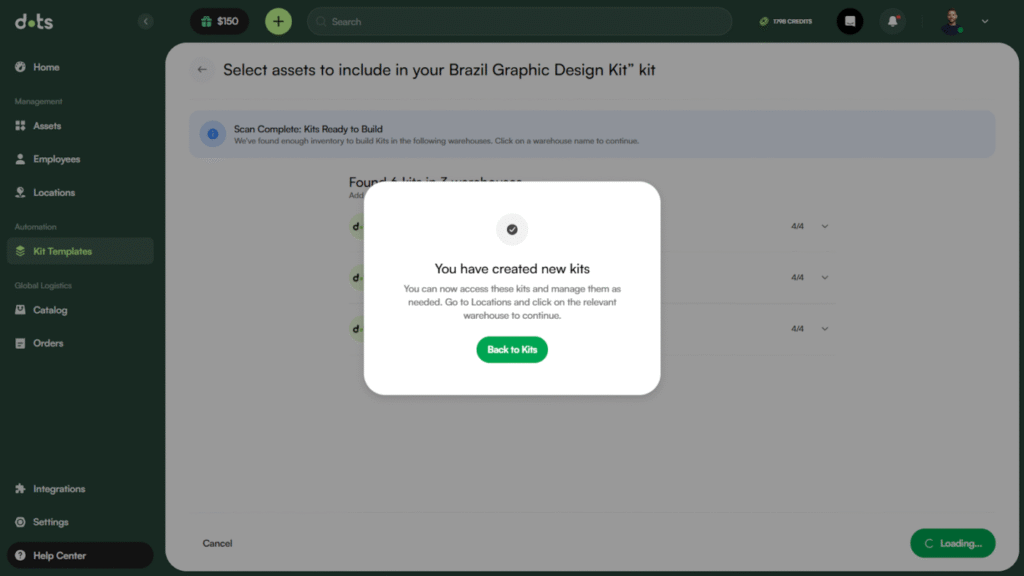The width and height of the screenshot is (1024, 576).
Task: Click the user profile avatar
Action: [x=952, y=21]
